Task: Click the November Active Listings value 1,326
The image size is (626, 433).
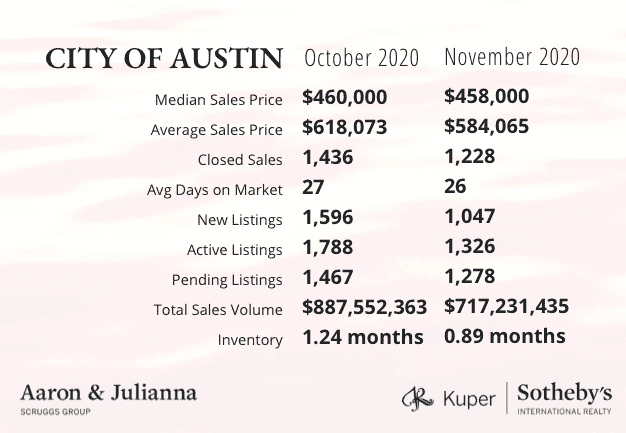Action: coord(469,248)
